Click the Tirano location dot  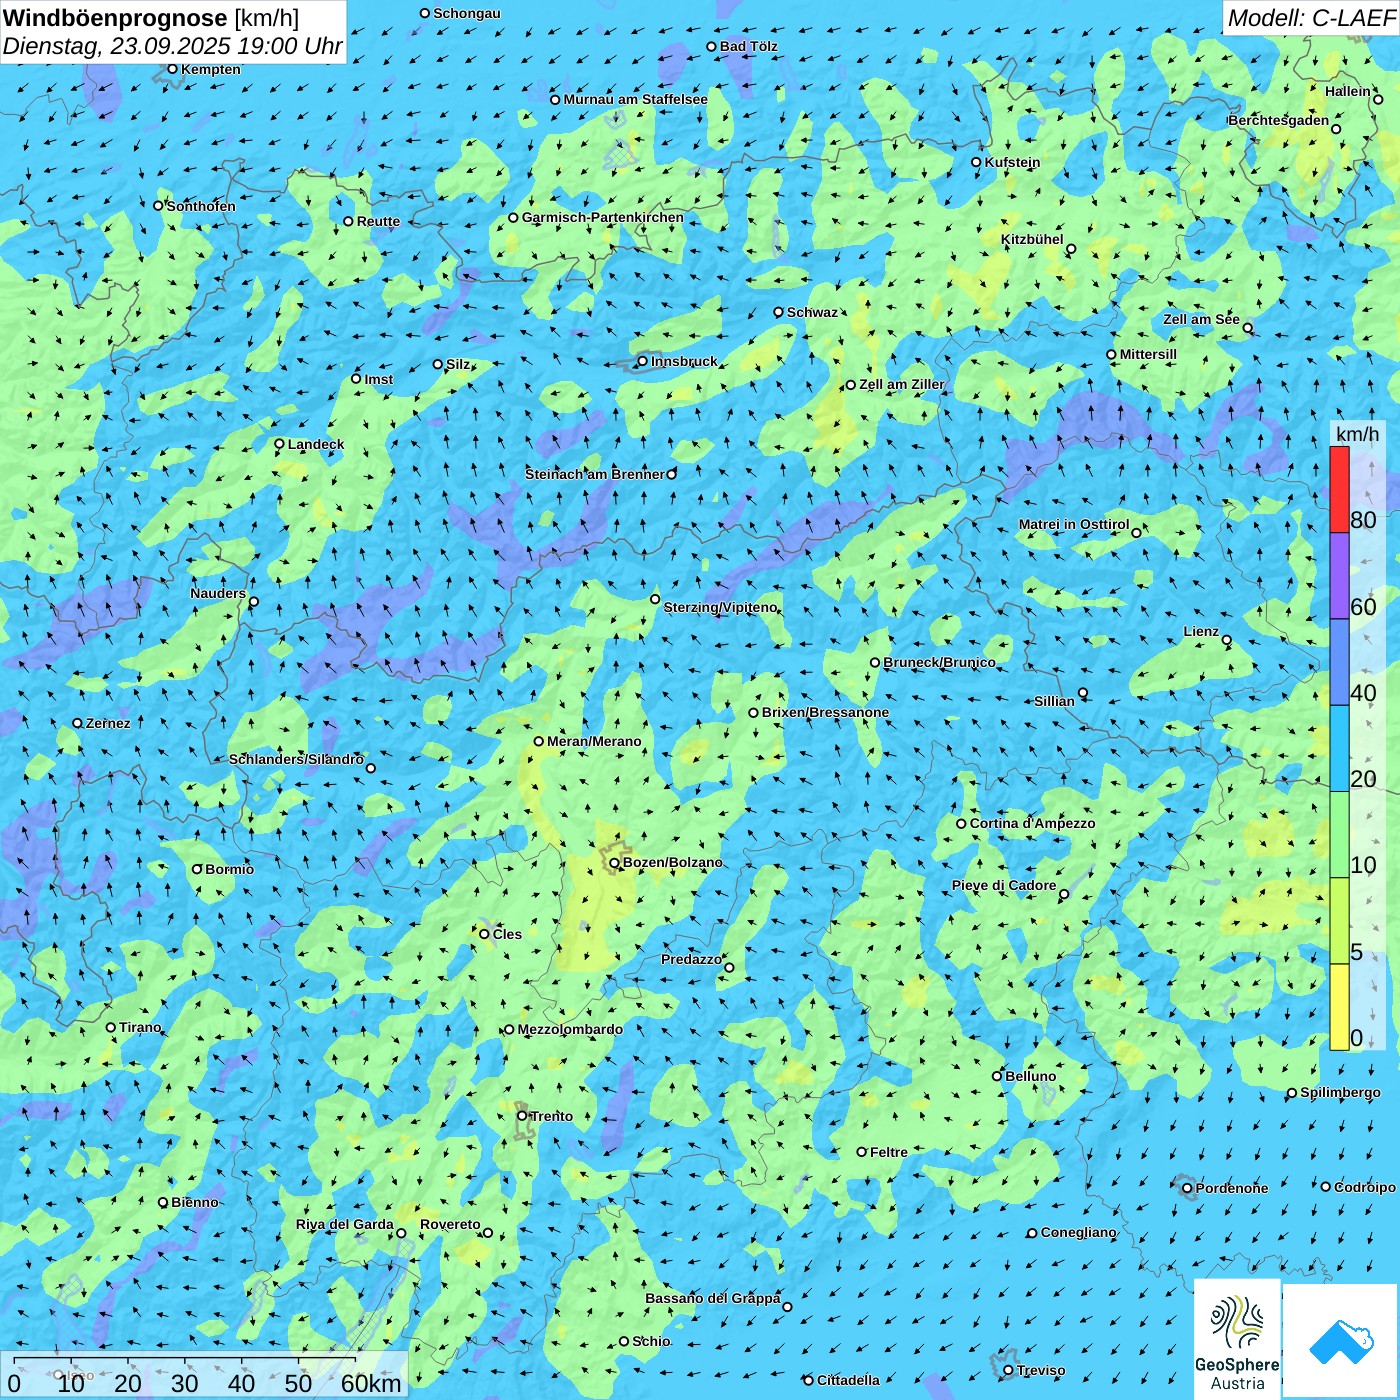coord(111,1027)
